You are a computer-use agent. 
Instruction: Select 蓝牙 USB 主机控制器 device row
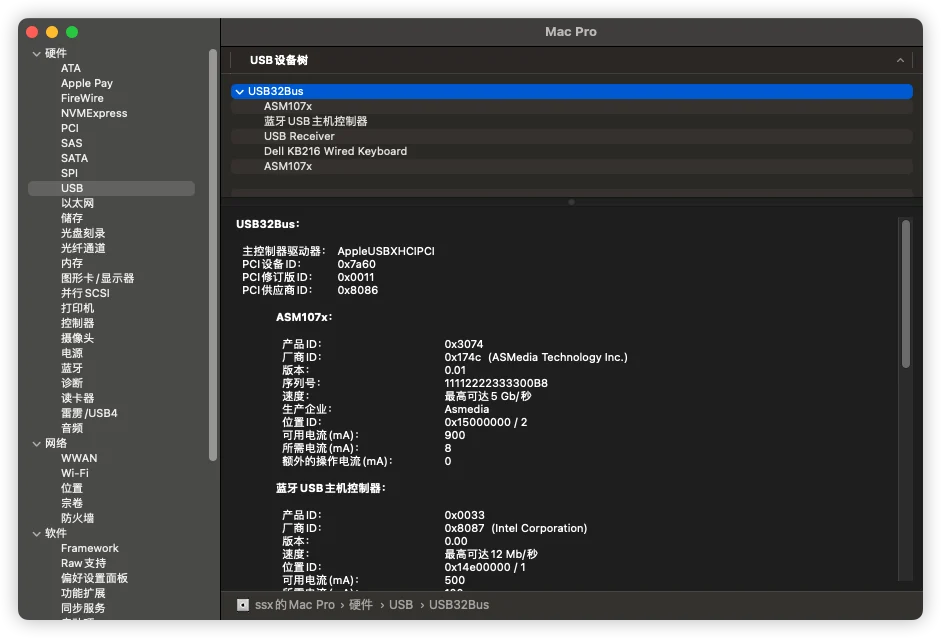click(572, 122)
